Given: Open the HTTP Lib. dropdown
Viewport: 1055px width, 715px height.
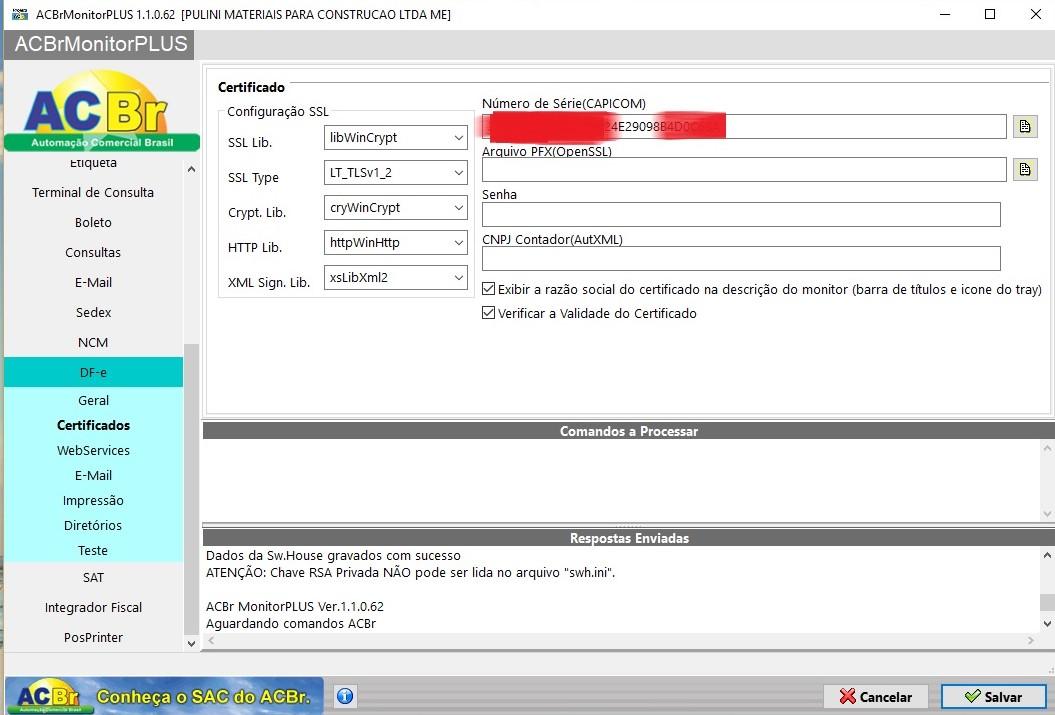Looking at the screenshot, I should [396, 243].
